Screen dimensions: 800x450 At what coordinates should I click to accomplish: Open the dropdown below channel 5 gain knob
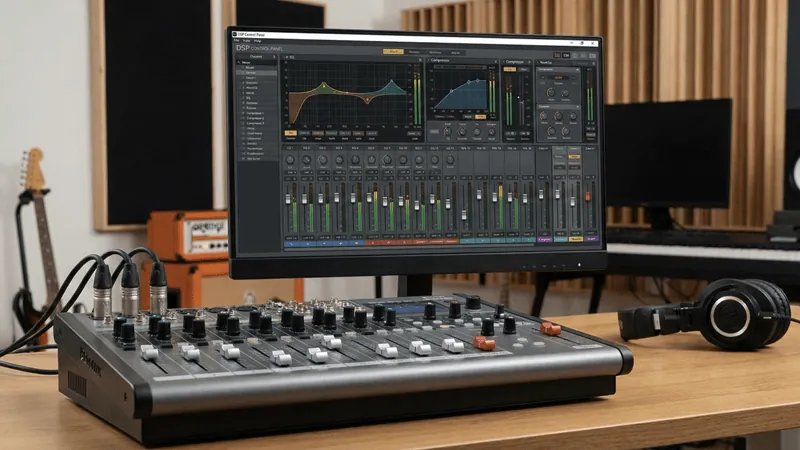tap(356, 172)
